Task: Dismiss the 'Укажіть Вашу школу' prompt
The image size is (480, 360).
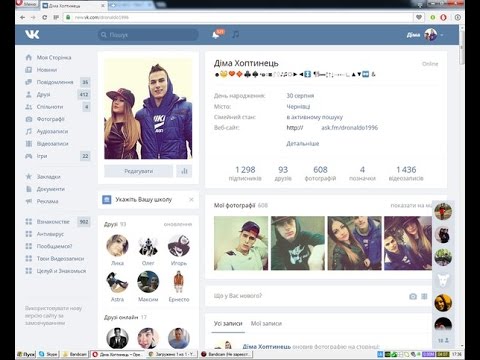Action: tap(191, 199)
